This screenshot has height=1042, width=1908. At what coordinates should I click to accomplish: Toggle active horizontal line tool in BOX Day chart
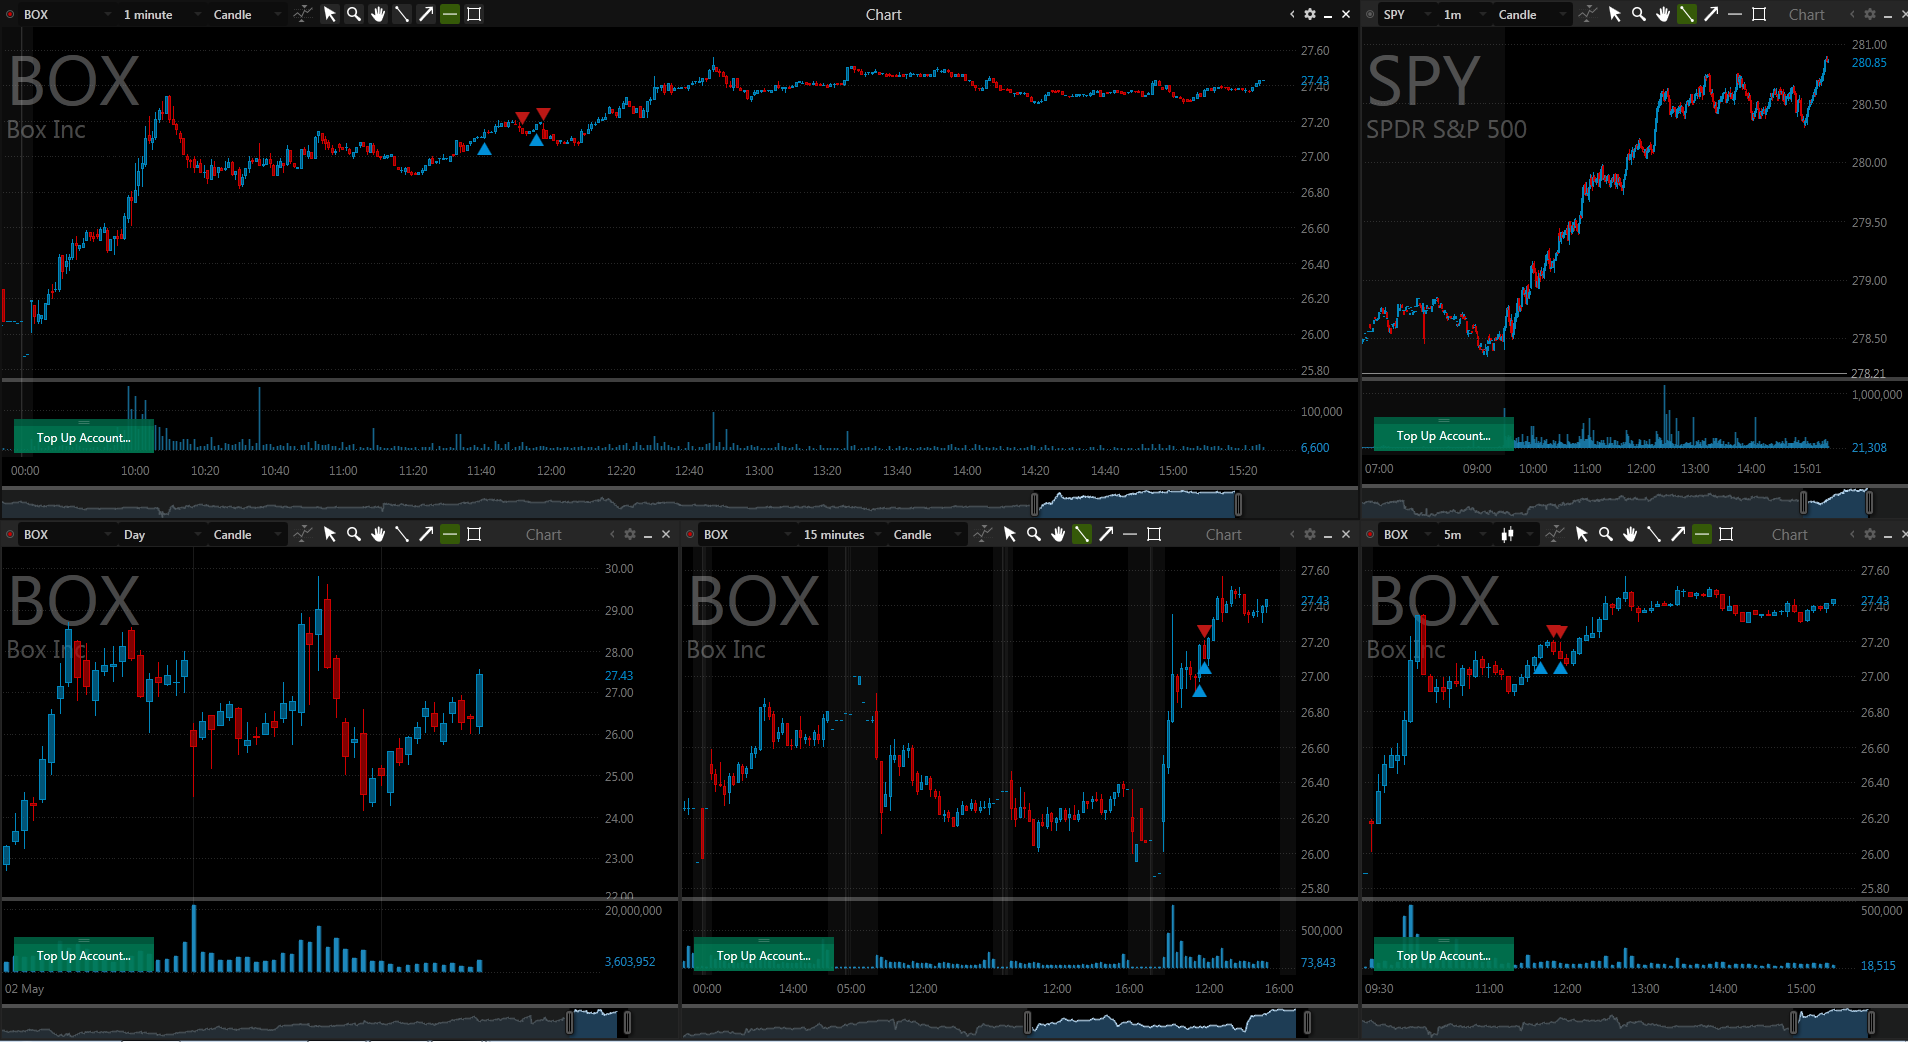click(450, 534)
